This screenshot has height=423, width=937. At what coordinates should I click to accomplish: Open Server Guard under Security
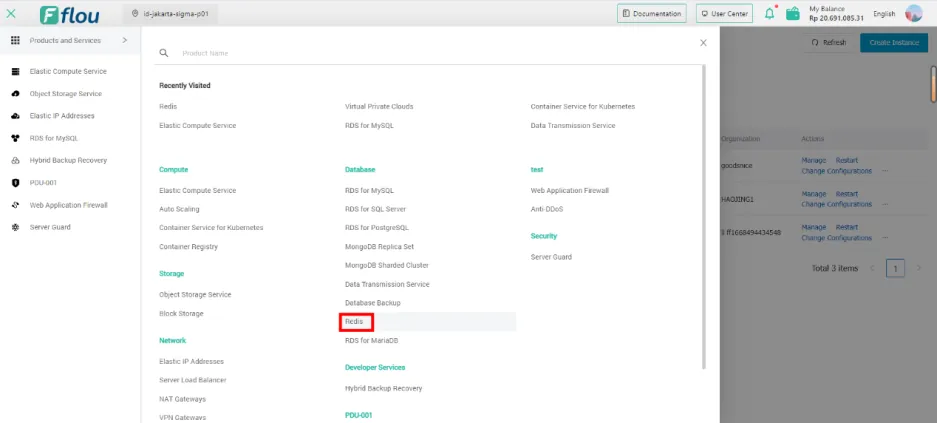tap(551, 257)
